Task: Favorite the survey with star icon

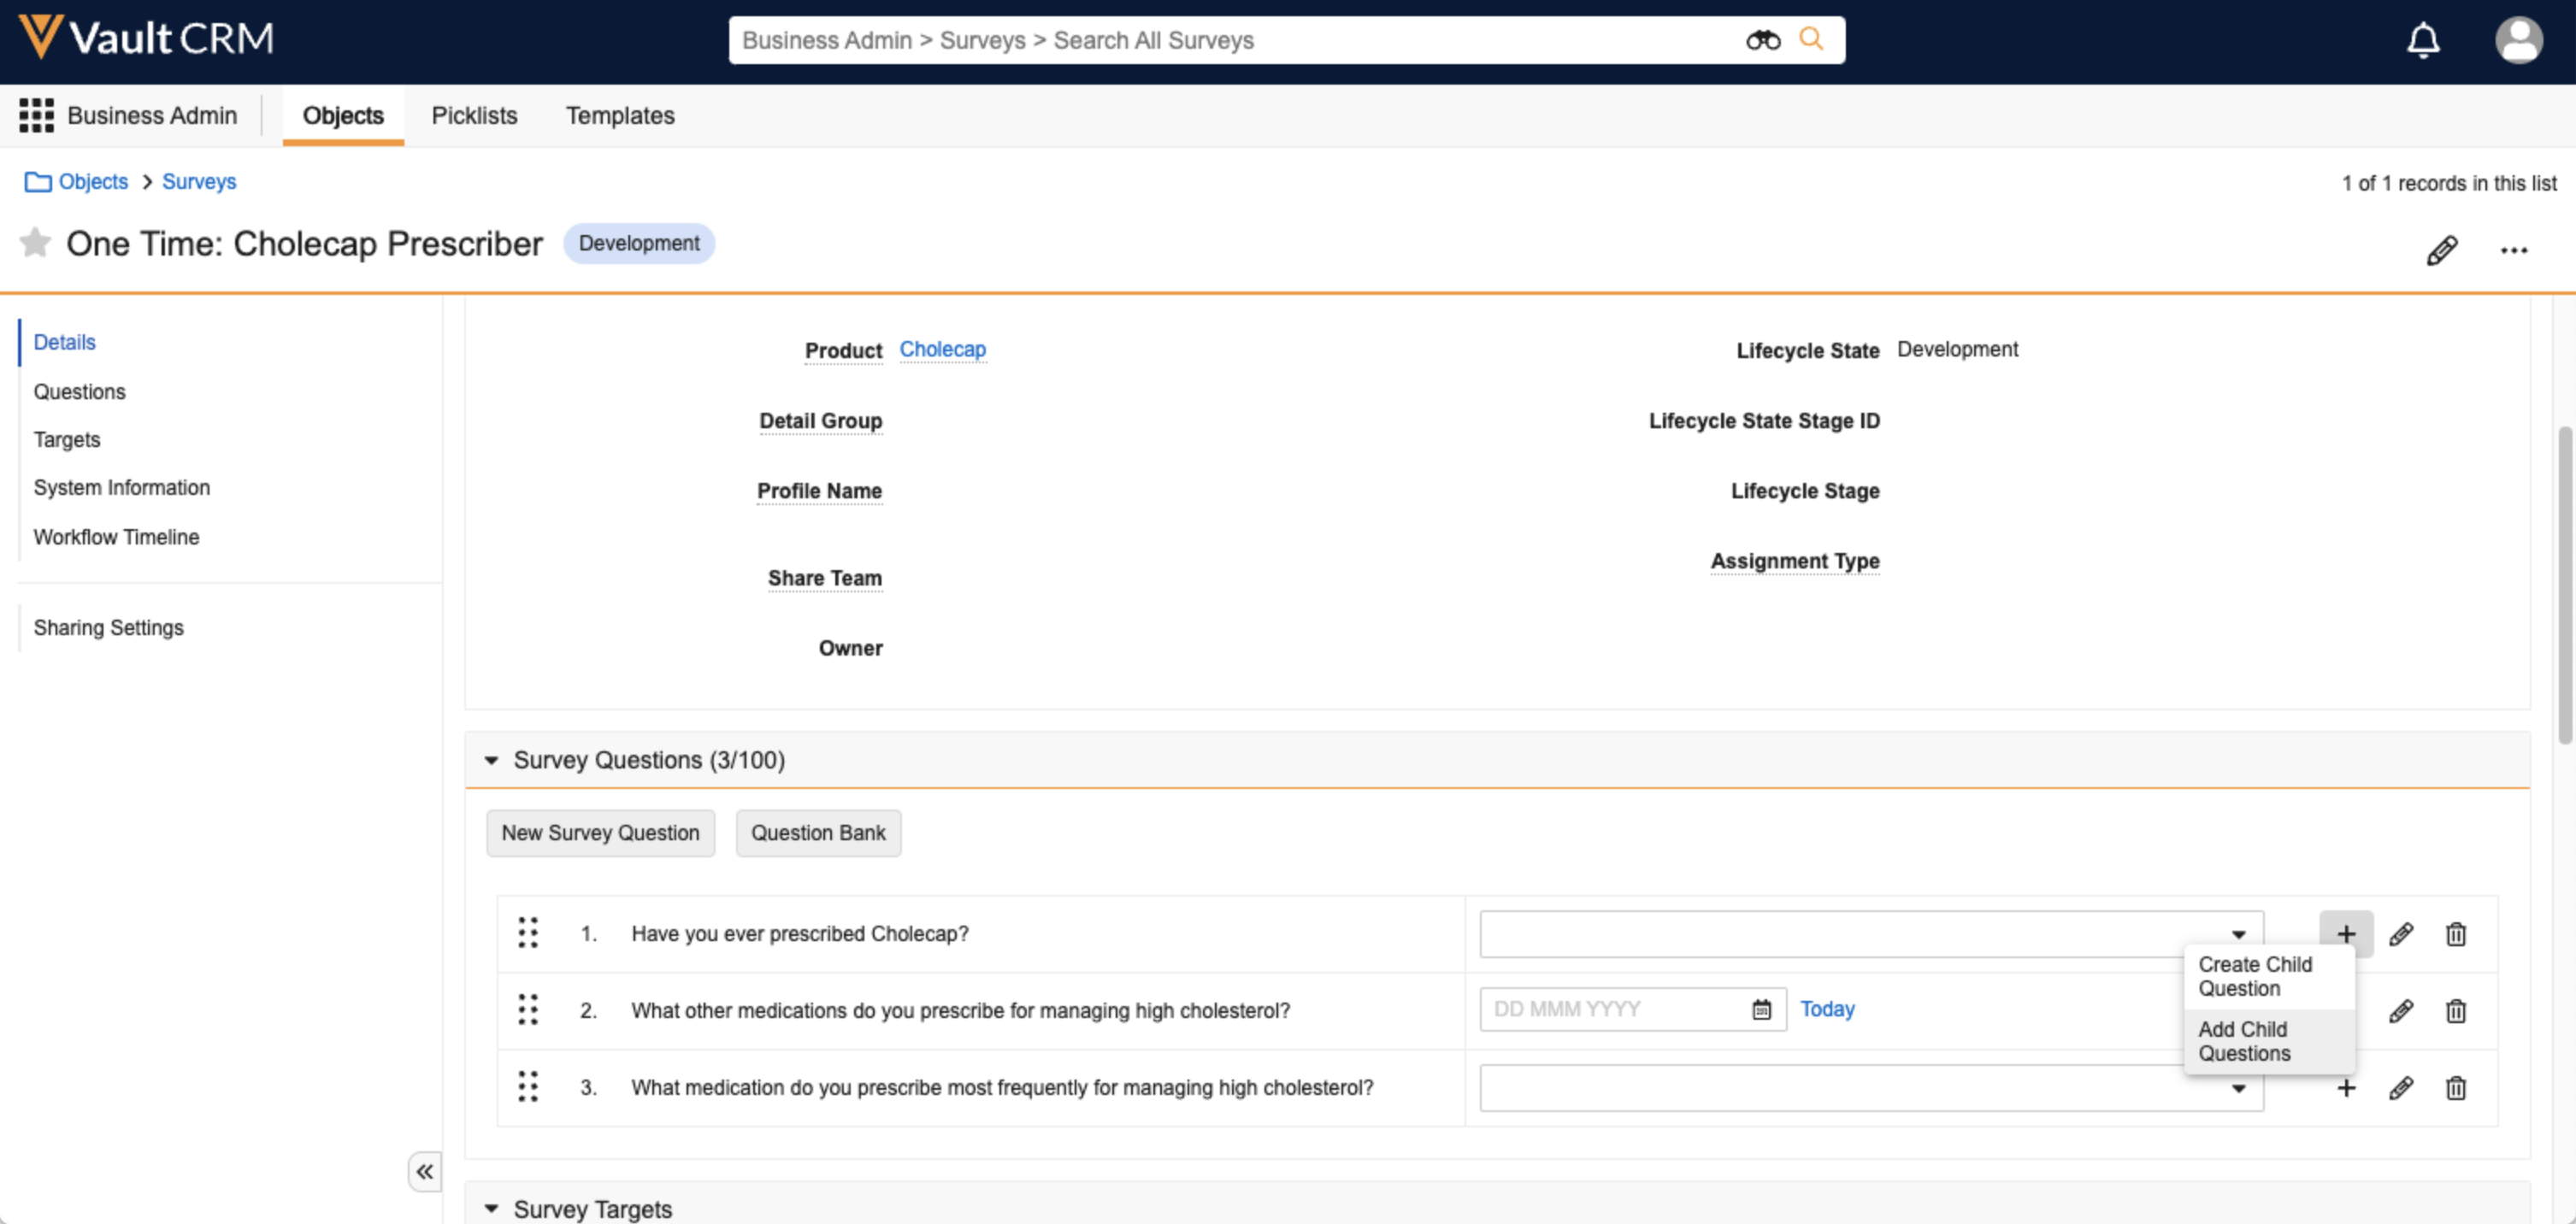Action: pos(35,243)
